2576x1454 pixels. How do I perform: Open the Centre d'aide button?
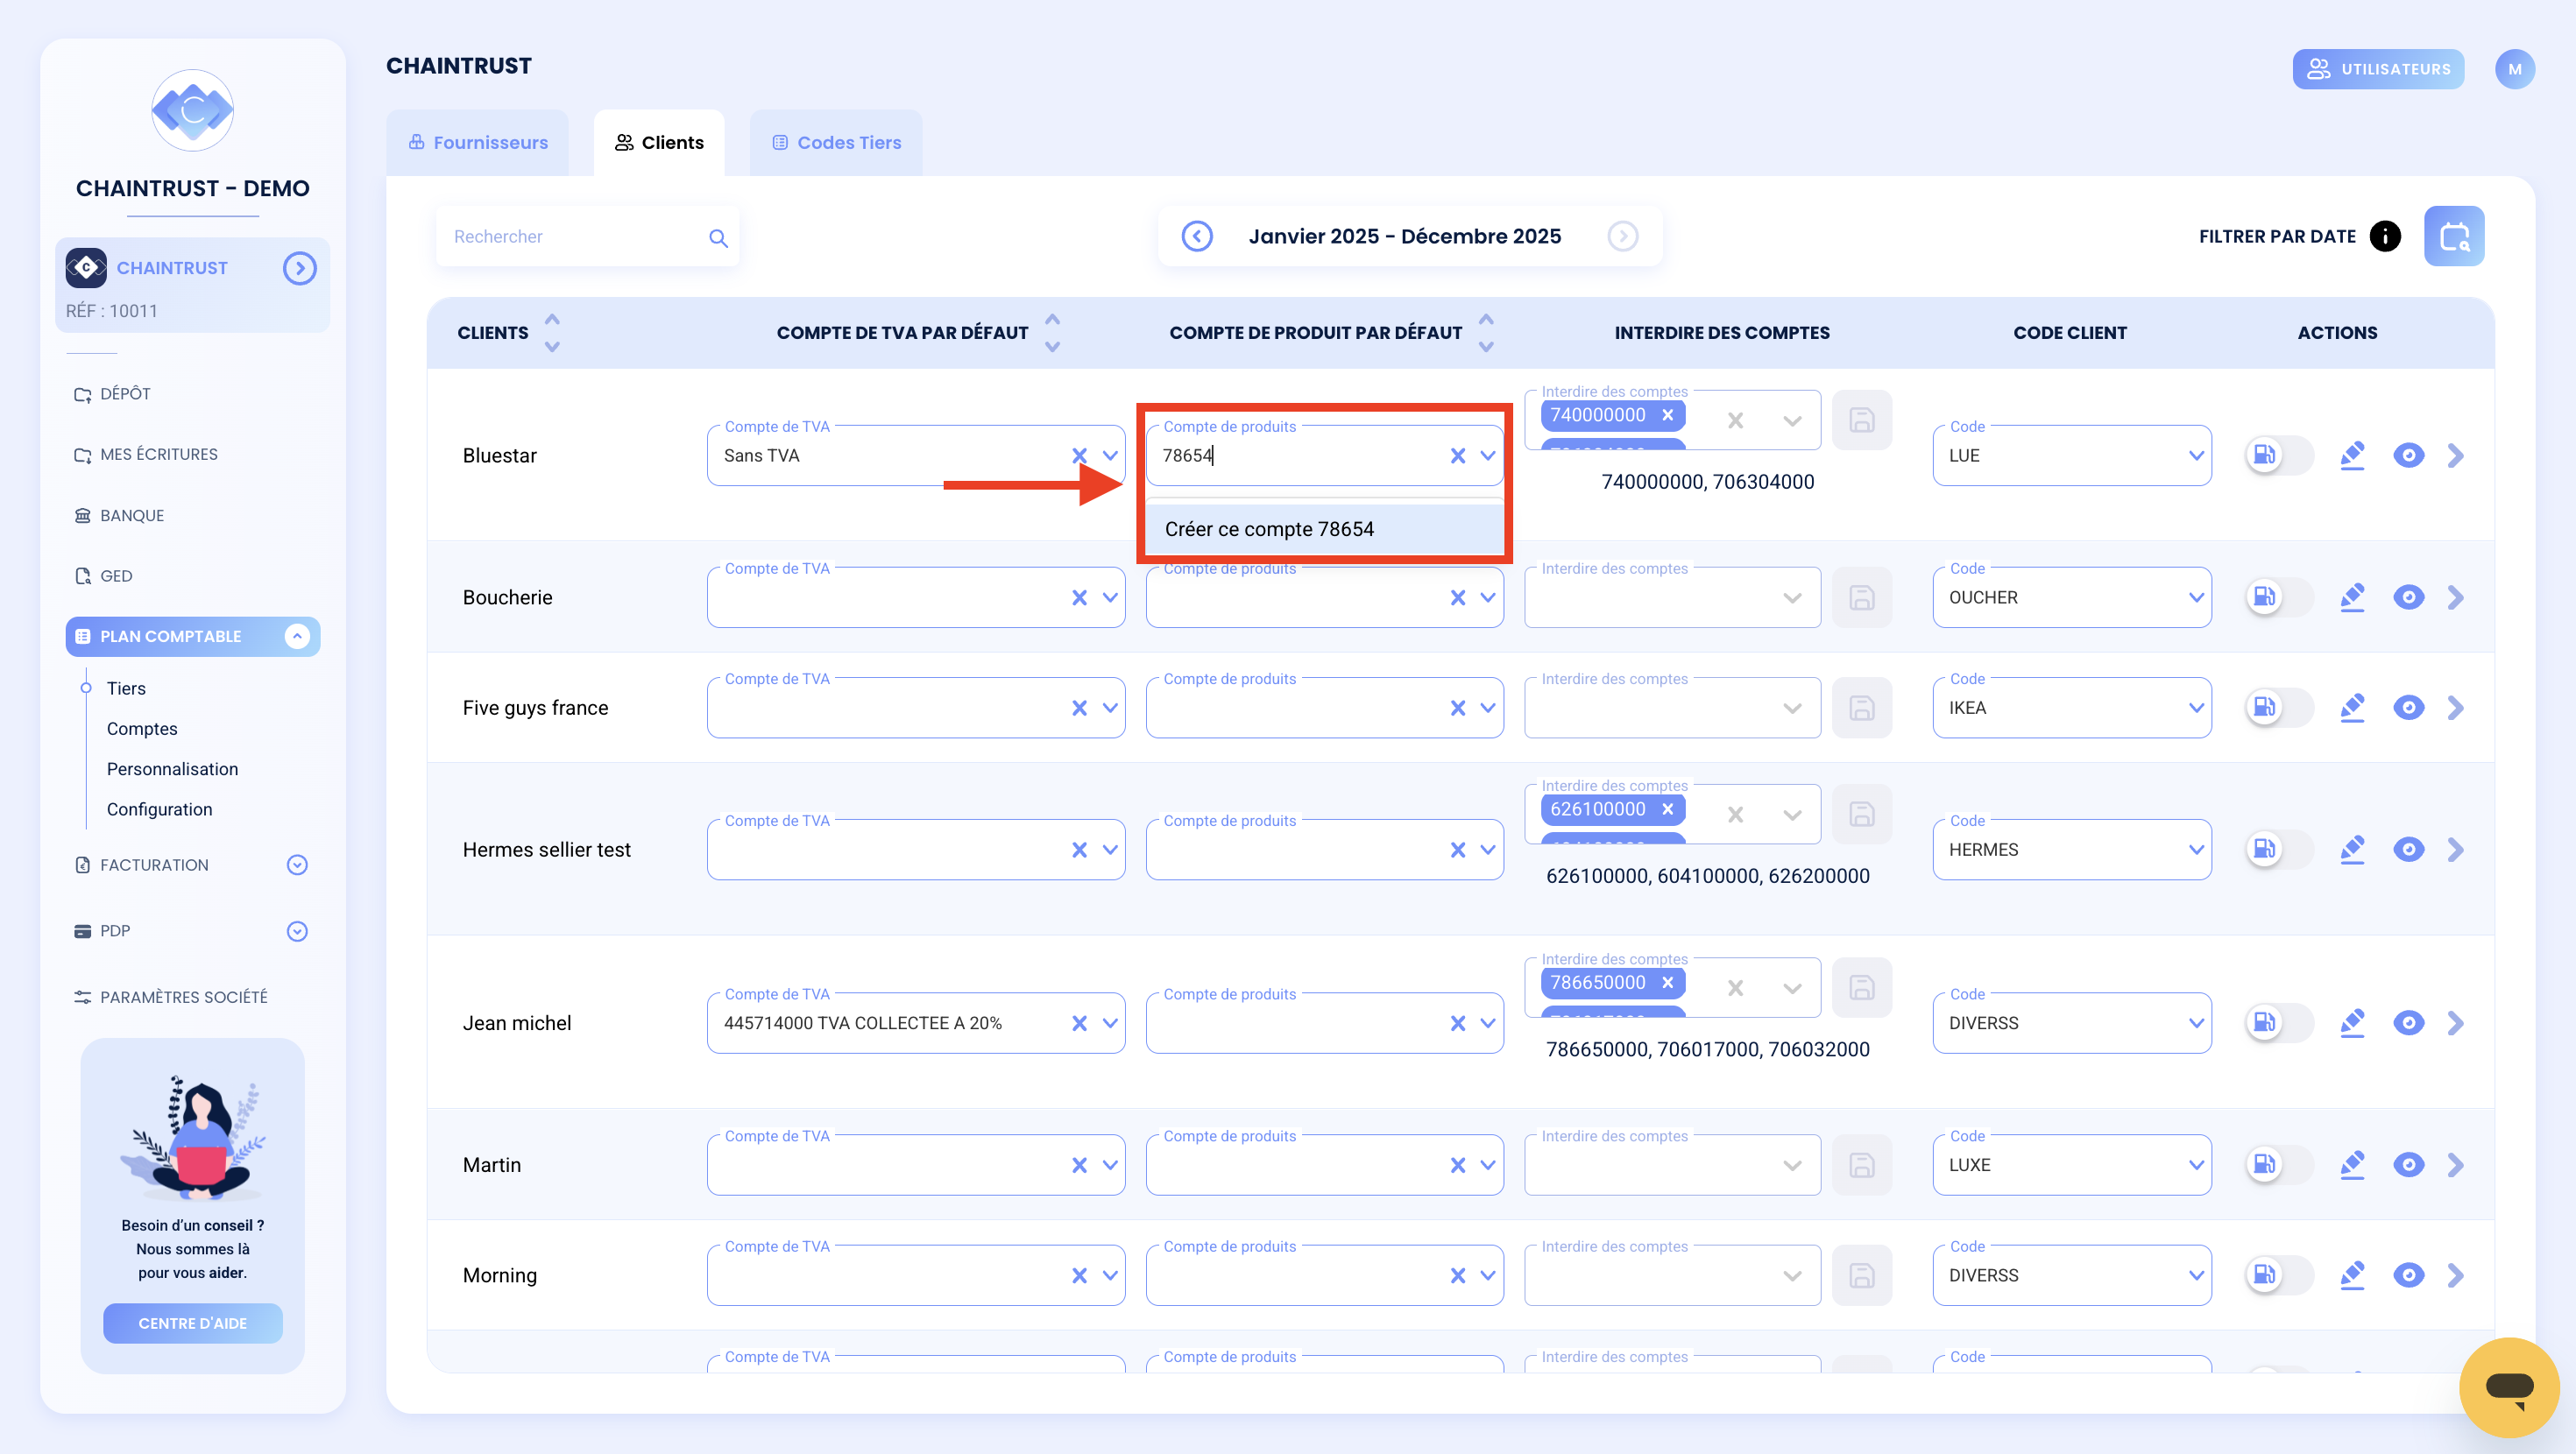(x=192, y=1322)
